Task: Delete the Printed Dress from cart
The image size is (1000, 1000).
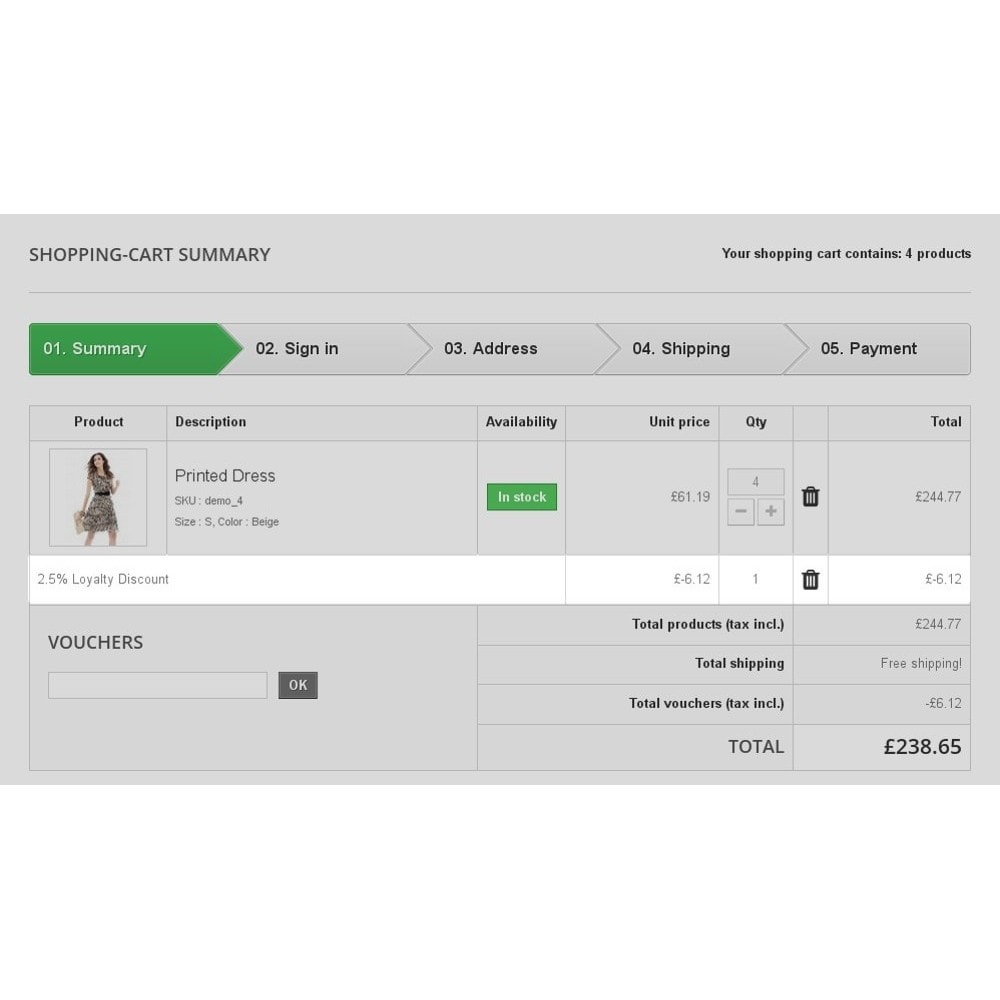Action: pyautogui.click(x=810, y=496)
